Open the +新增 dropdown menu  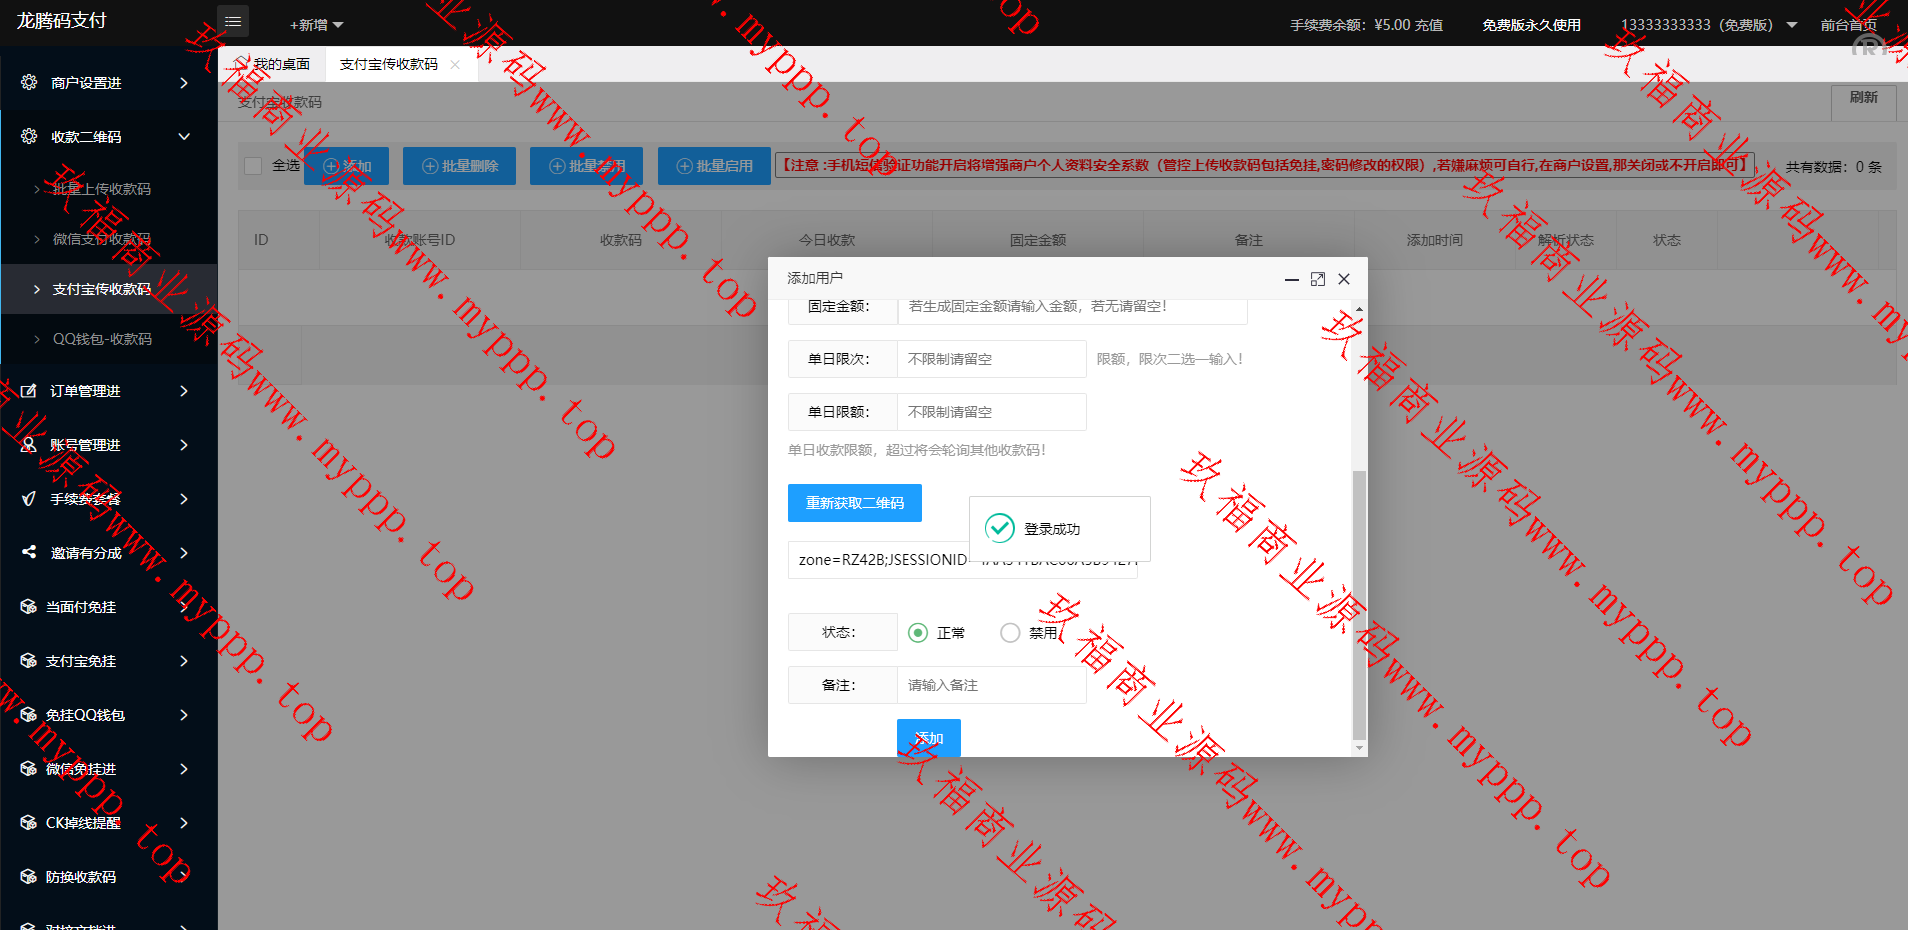(316, 25)
